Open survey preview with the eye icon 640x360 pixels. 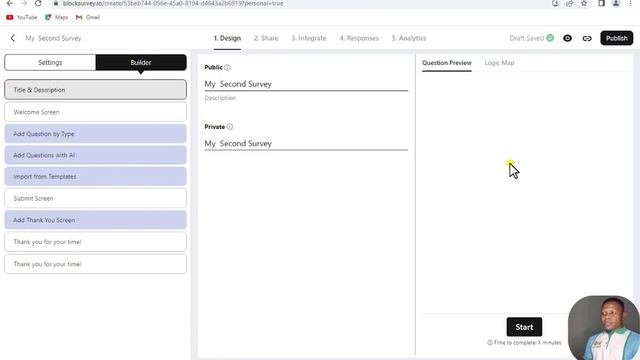point(567,38)
